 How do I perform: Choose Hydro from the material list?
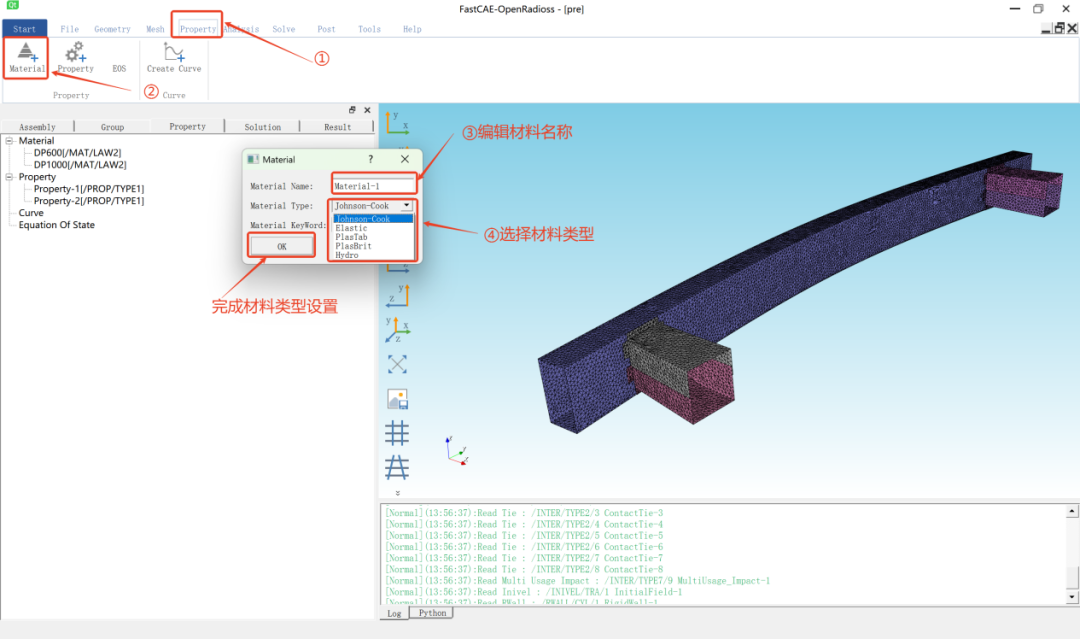tap(373, 255)
